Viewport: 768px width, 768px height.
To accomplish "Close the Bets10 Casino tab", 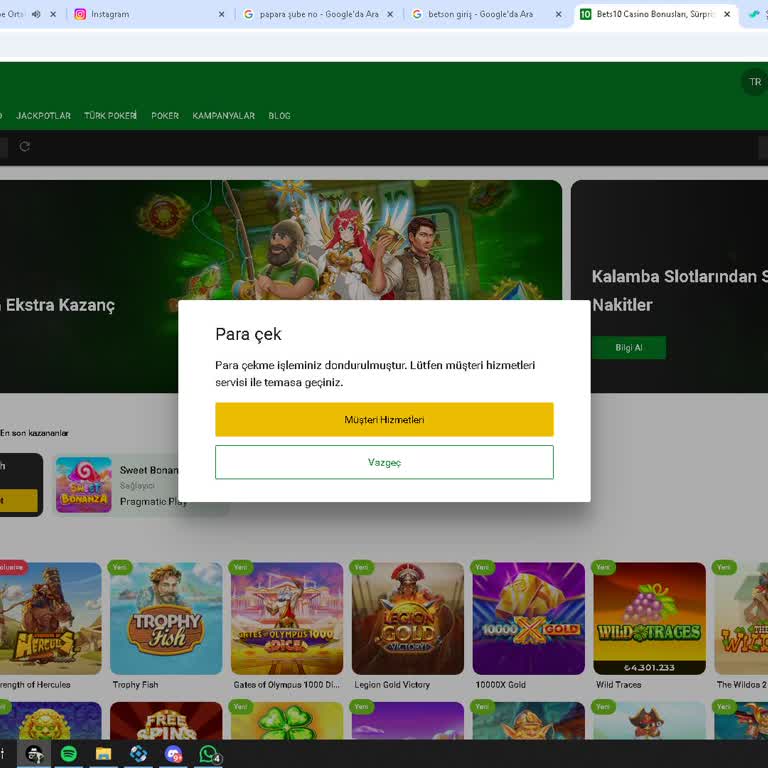I will pos(727,14).
